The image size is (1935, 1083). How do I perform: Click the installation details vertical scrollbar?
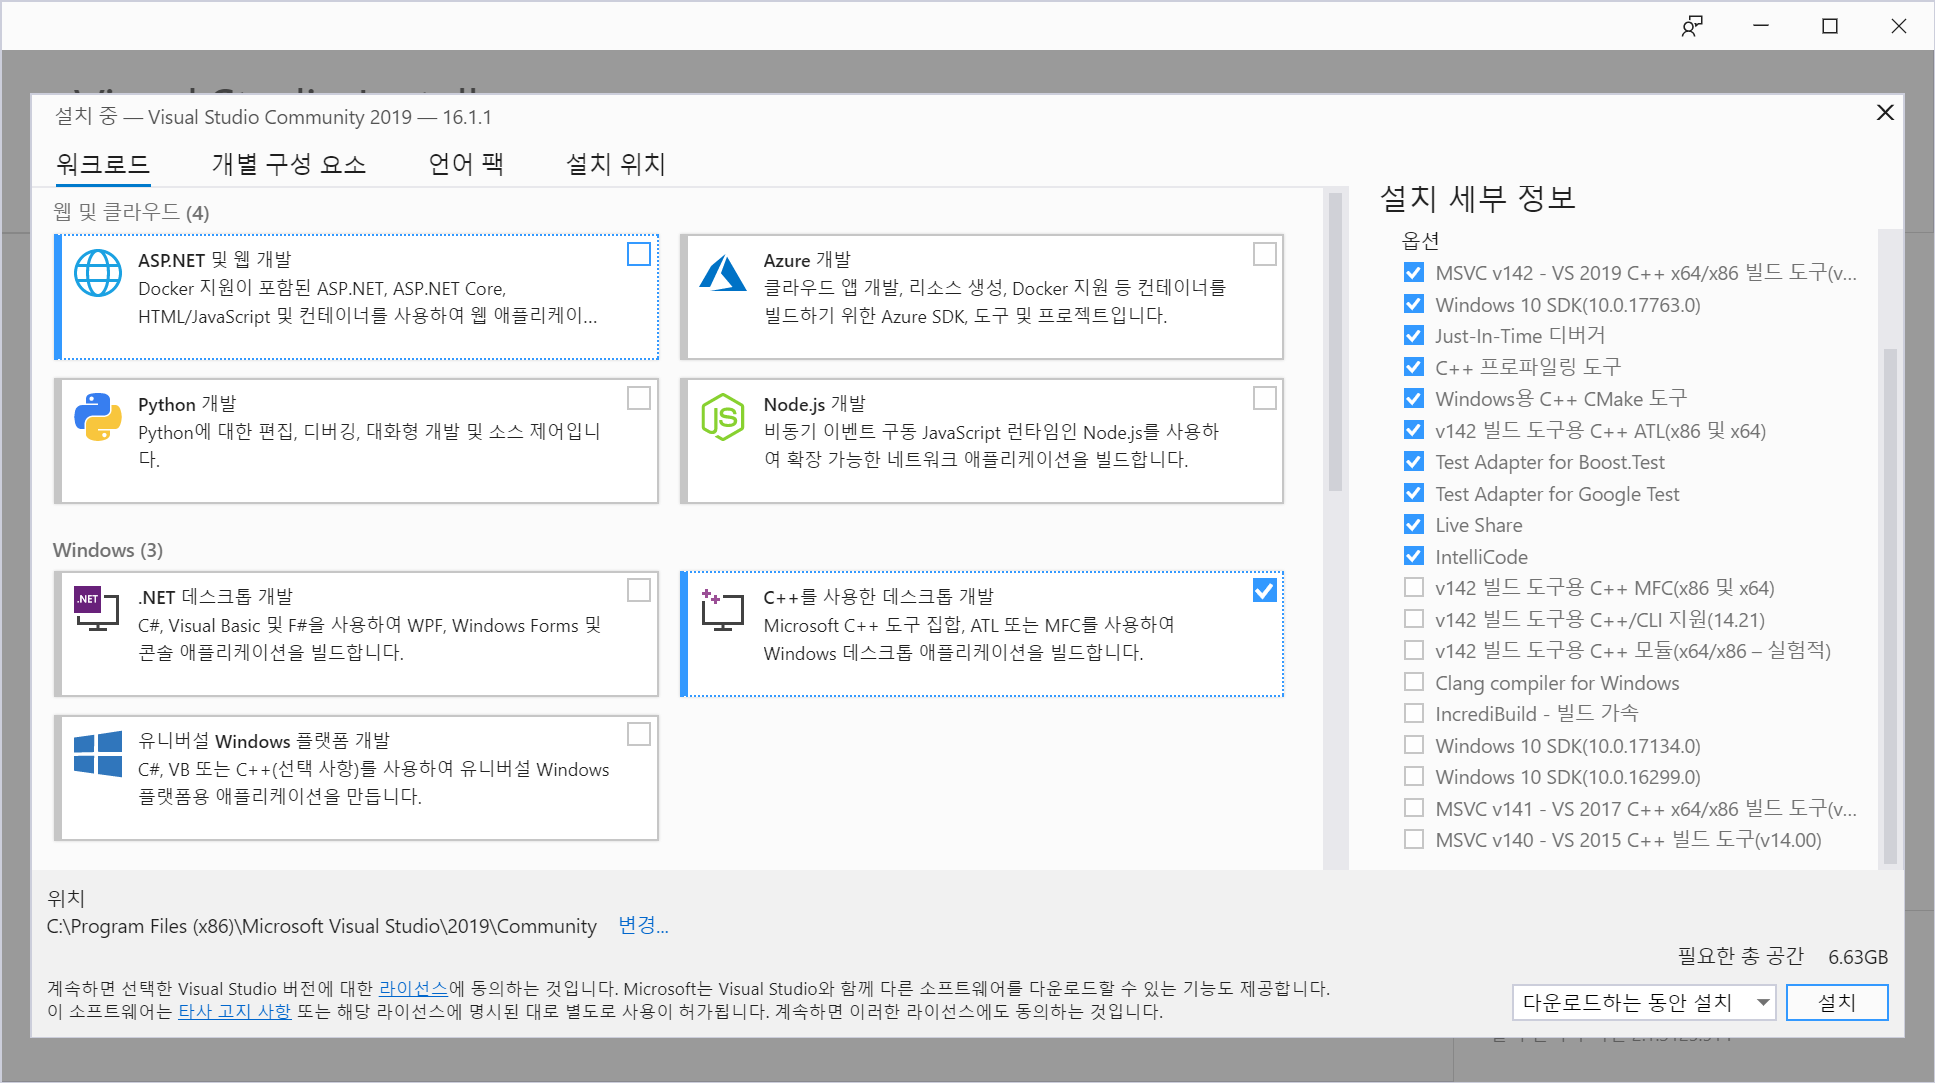coord(1890,605)
